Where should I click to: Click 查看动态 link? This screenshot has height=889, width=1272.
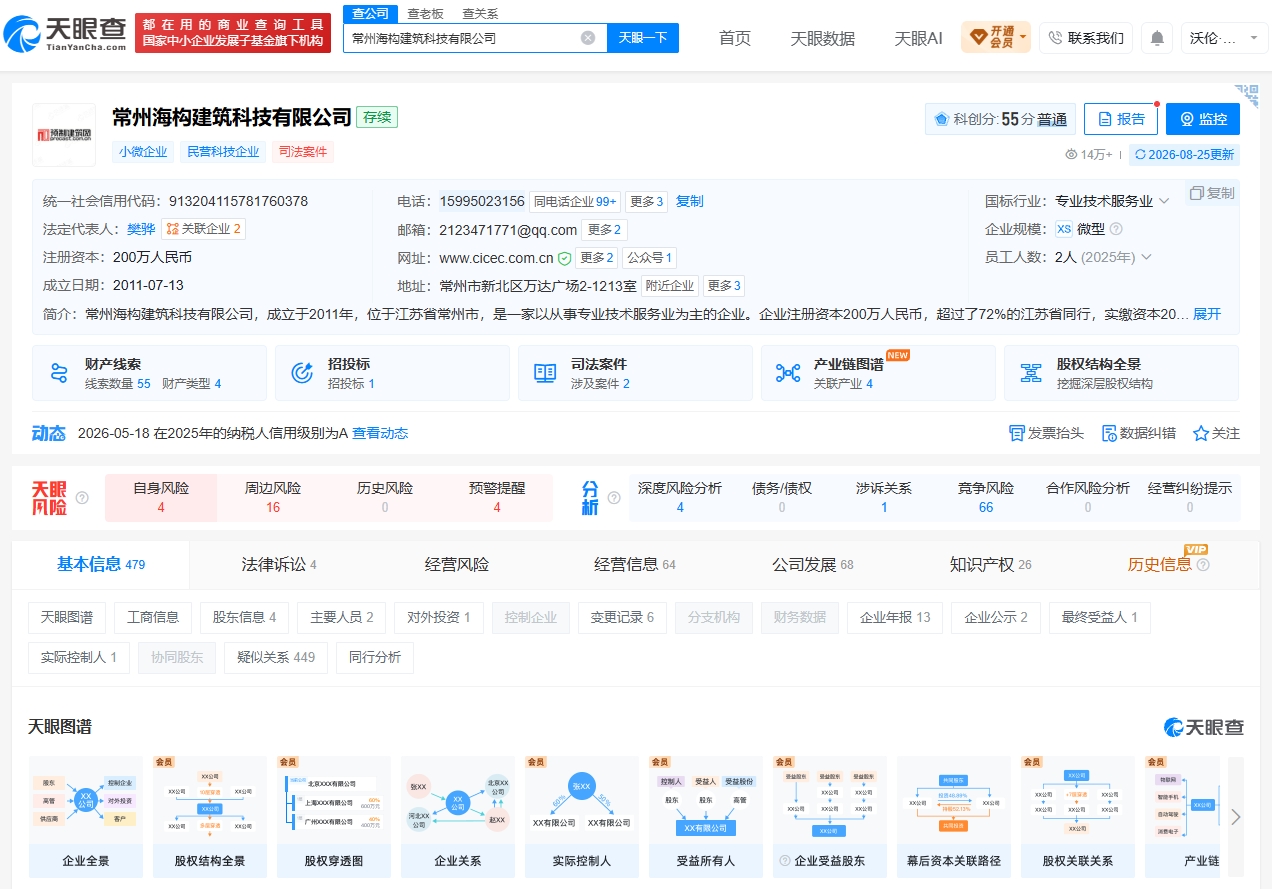pos(380,433)
